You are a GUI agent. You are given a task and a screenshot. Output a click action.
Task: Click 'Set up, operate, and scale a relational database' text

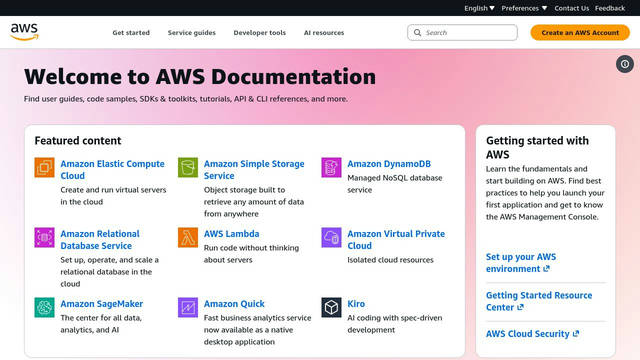tap(109, 272)
